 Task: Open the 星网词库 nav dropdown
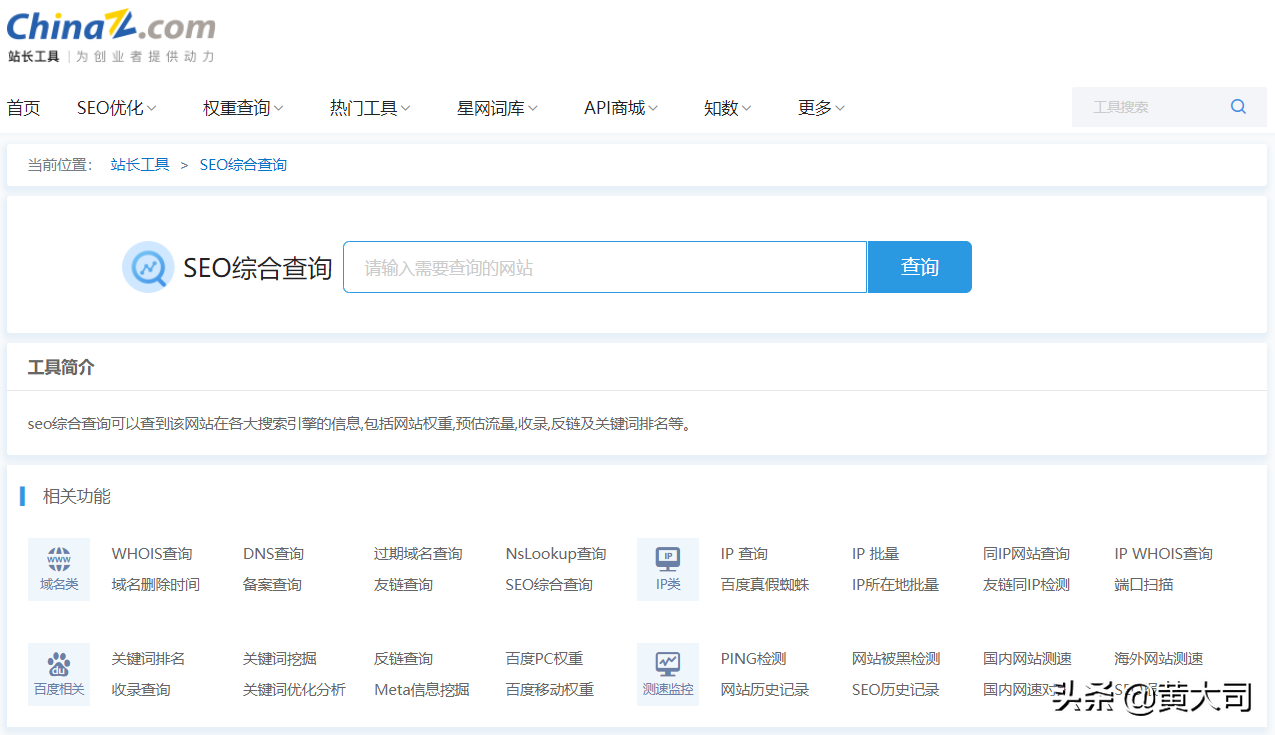tap(497, 108)
